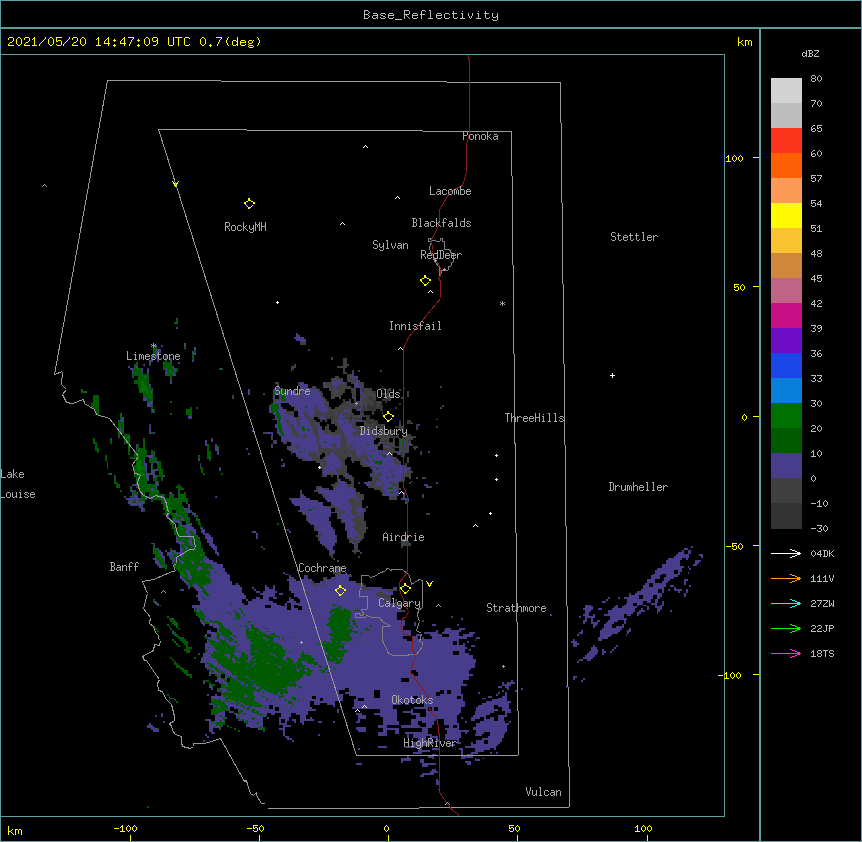Click the white 04DK arrow in legend
Image resolution: width=862 pixels, height=842 pixels.
(786, 553)
